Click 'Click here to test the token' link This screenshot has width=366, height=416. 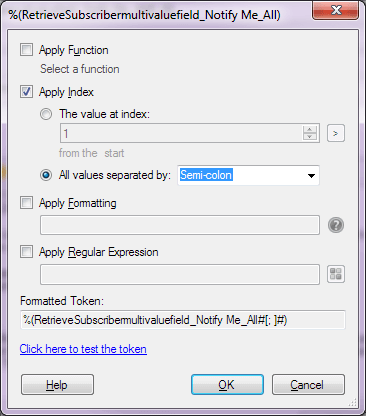(x=83, y=349)
